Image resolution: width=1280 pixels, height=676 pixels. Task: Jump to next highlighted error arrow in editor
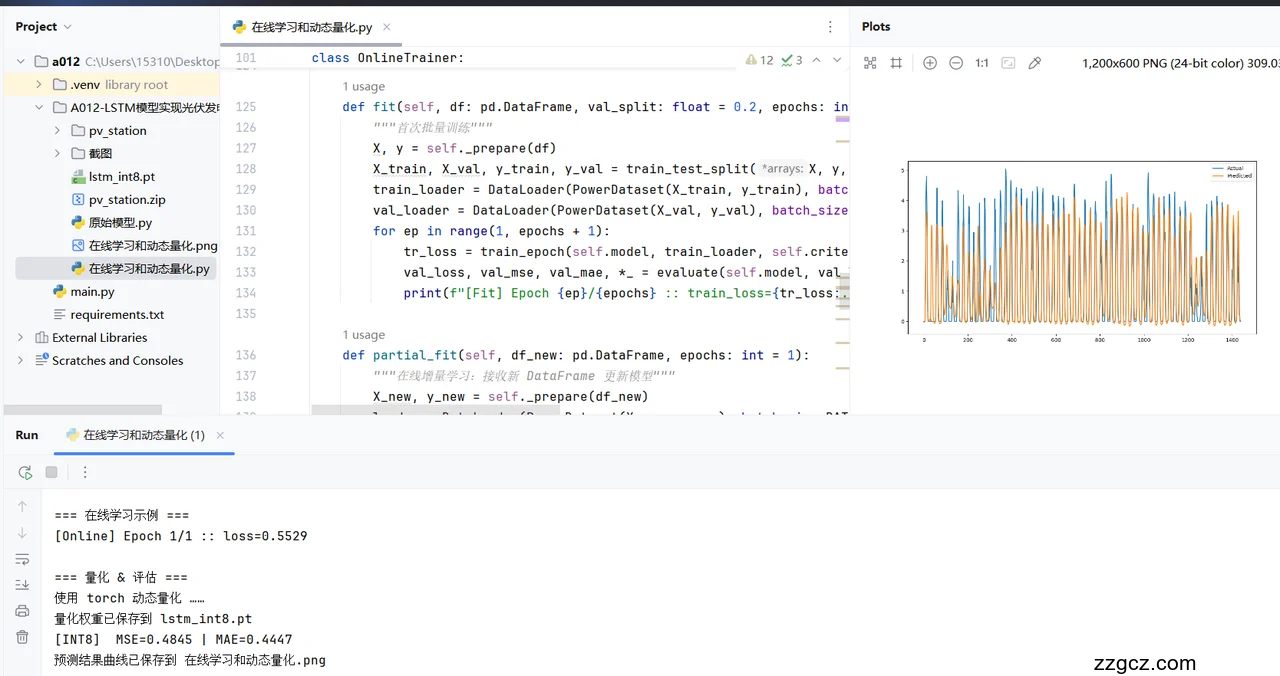point(837,60)
